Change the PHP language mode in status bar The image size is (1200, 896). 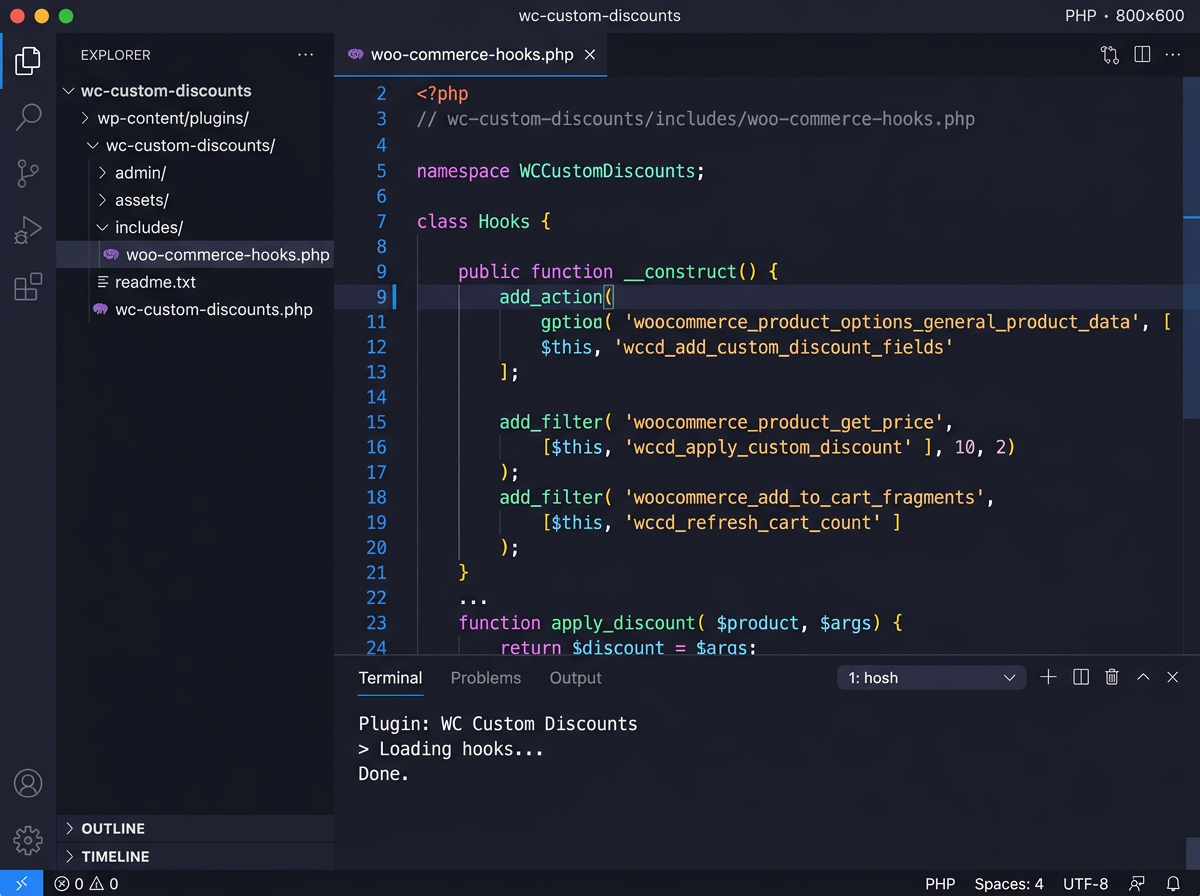(x=939, y=884)
